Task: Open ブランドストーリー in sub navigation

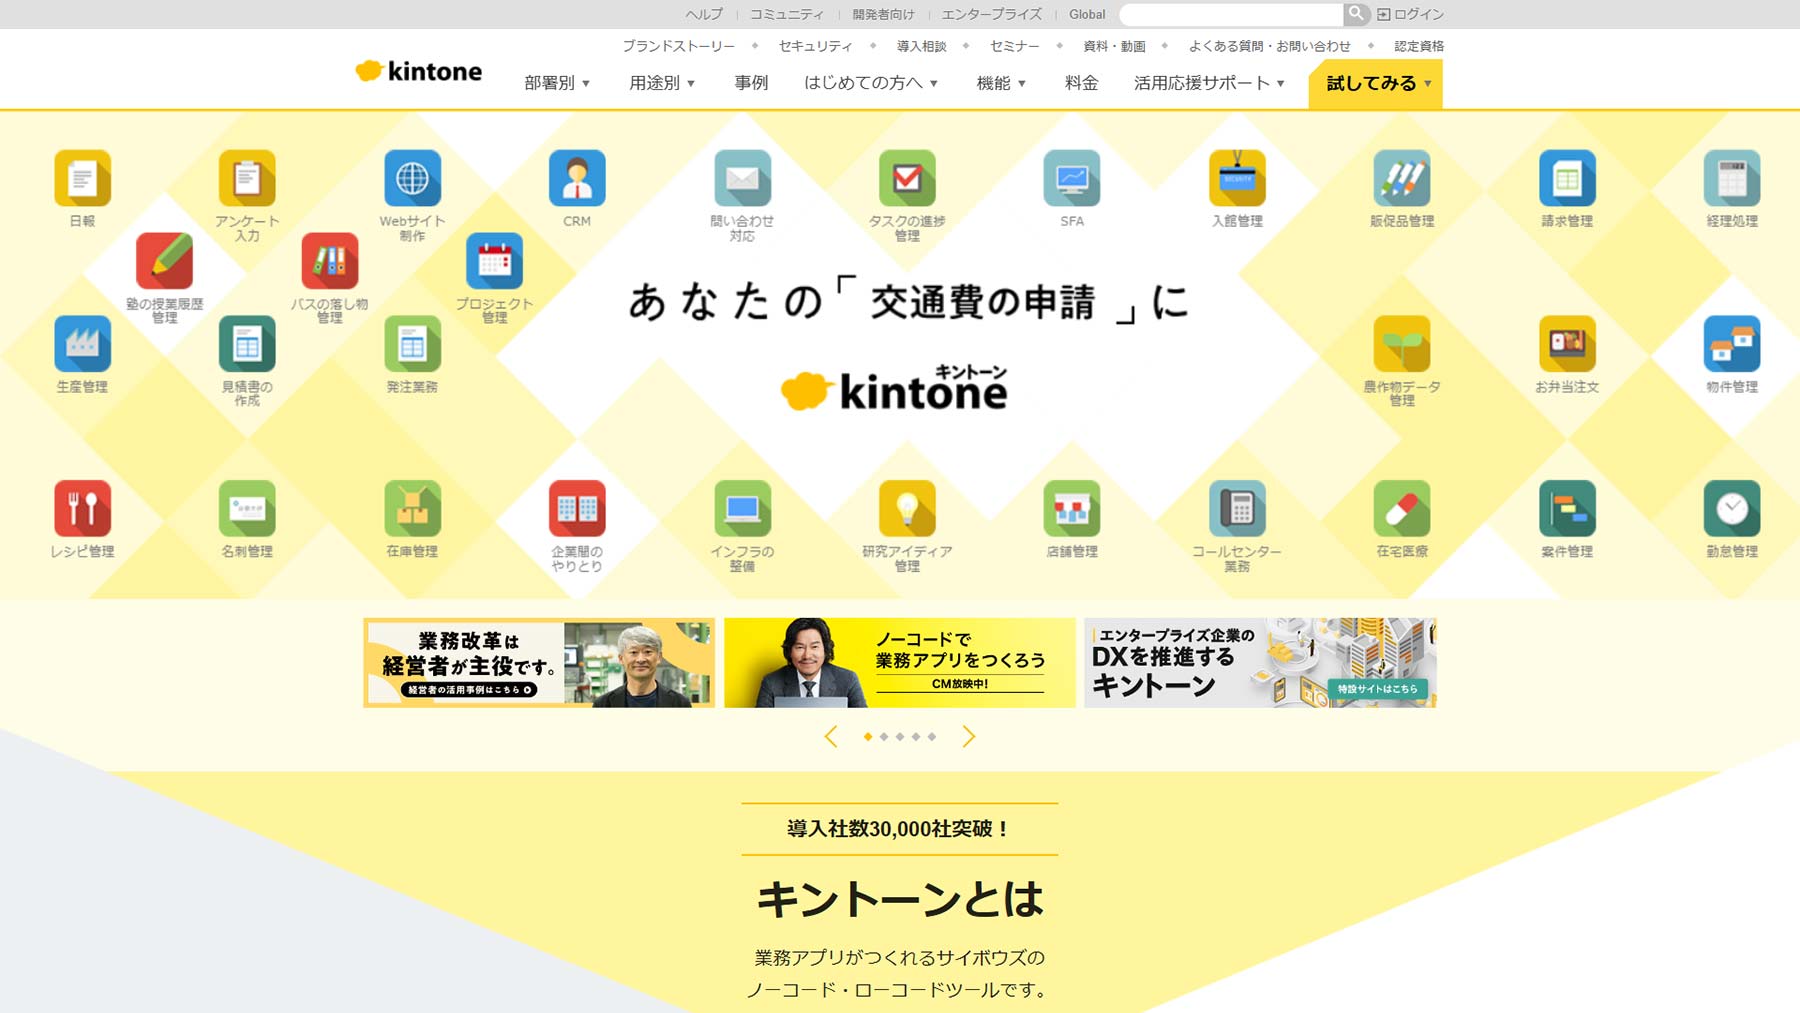Action: [x=678, y=46]
